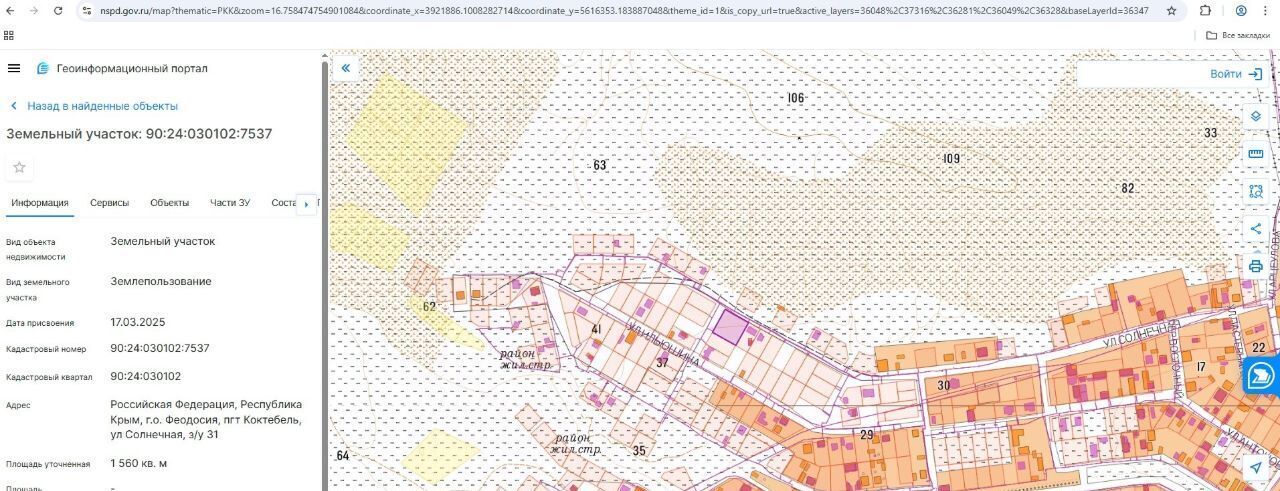Switch to the Сервисы tab
The width and height of the screenshot is (1280, 491).
click(110, 203)
